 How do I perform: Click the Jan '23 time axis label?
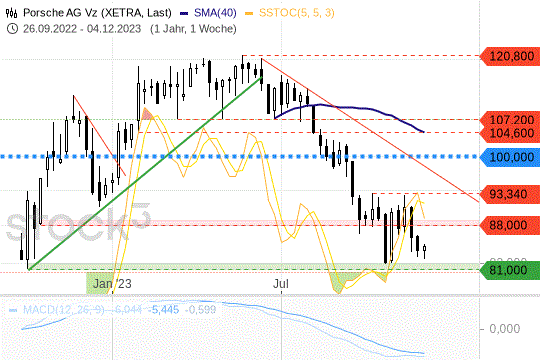[112, 284]
